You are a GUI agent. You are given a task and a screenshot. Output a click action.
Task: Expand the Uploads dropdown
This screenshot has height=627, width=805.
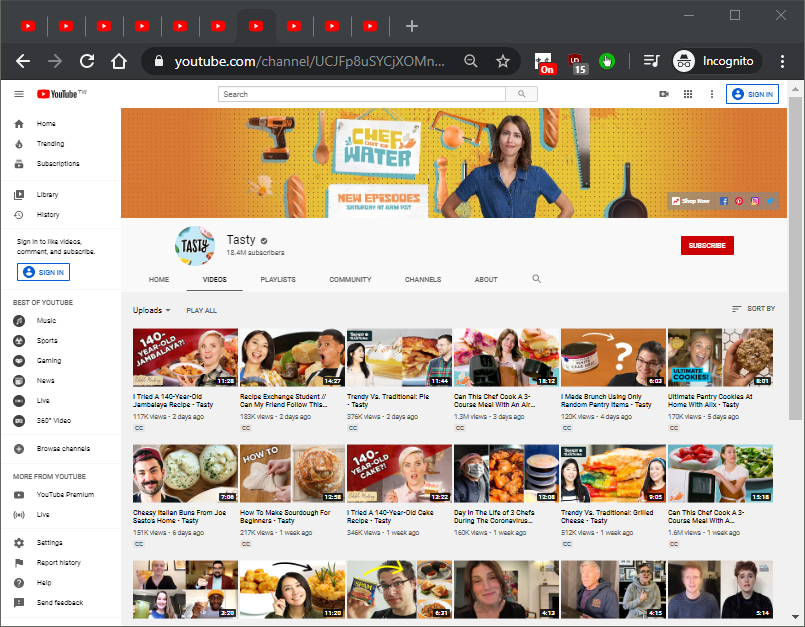[151, 310]
